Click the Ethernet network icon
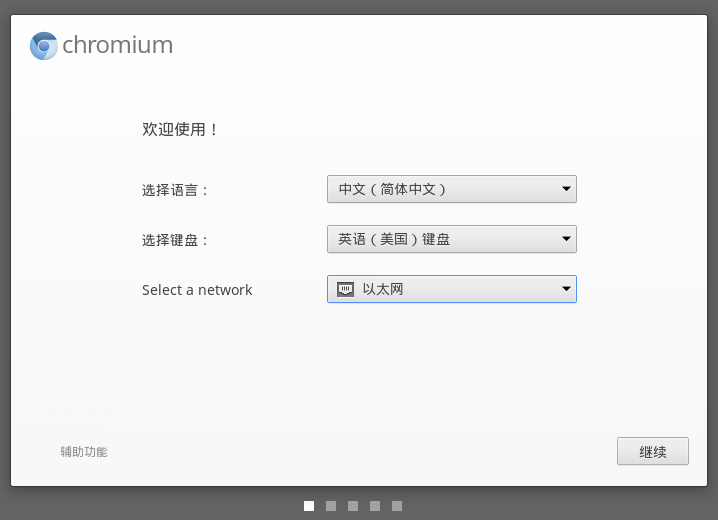The width and height of the screenshot is (718, 520). [345, 289]
